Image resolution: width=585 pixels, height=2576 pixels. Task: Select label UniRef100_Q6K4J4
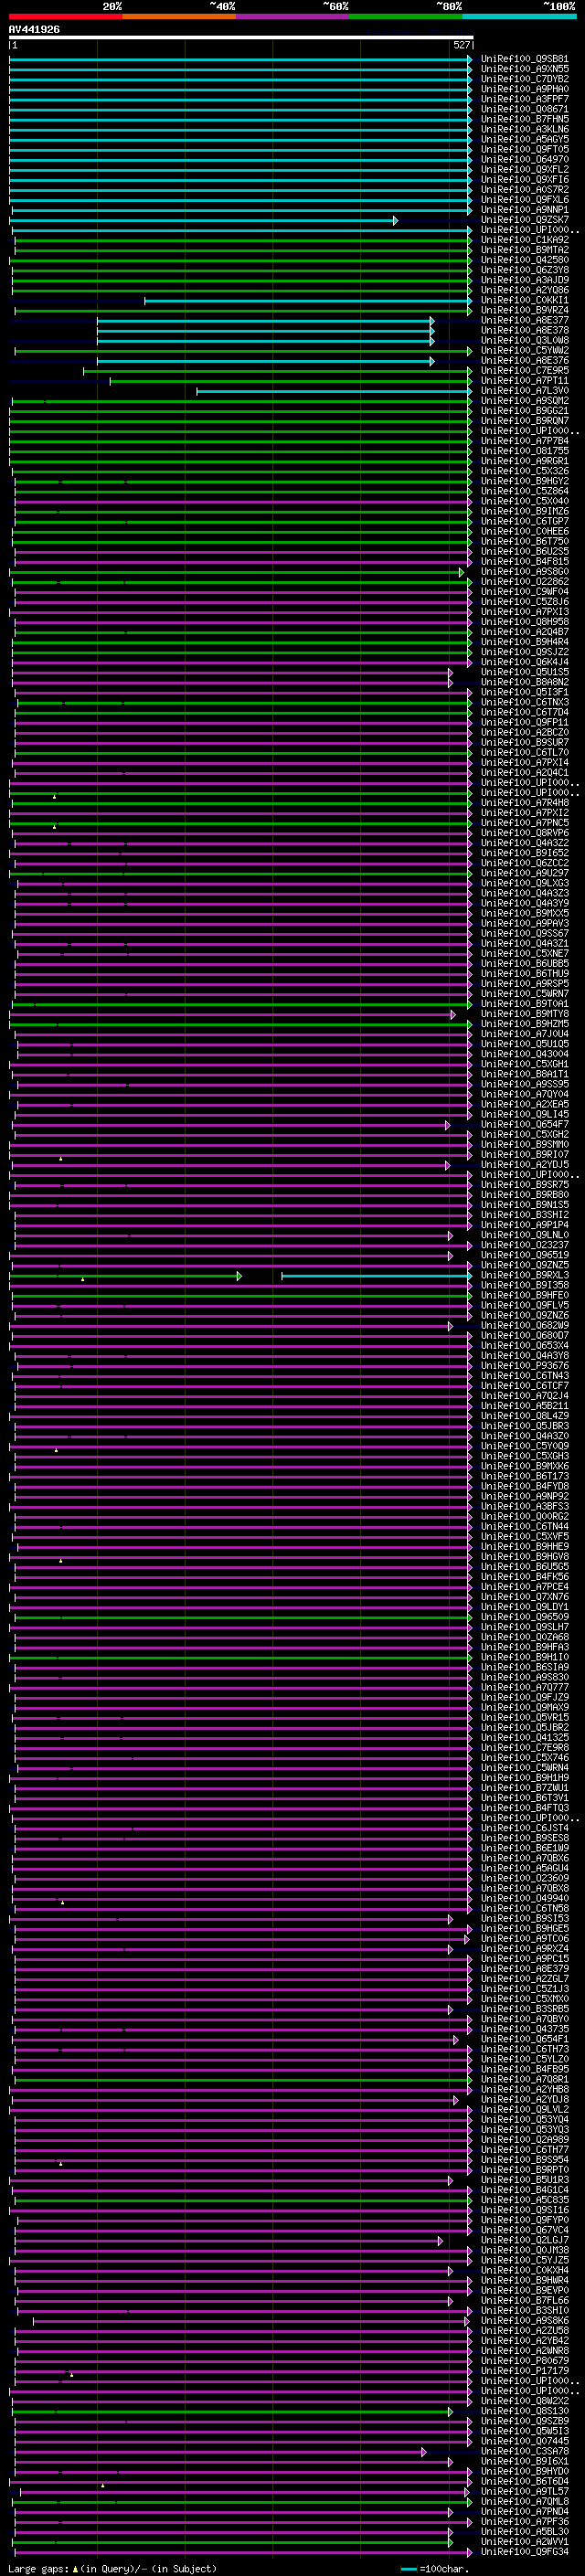pyautogui.click(x=524, y=662)
